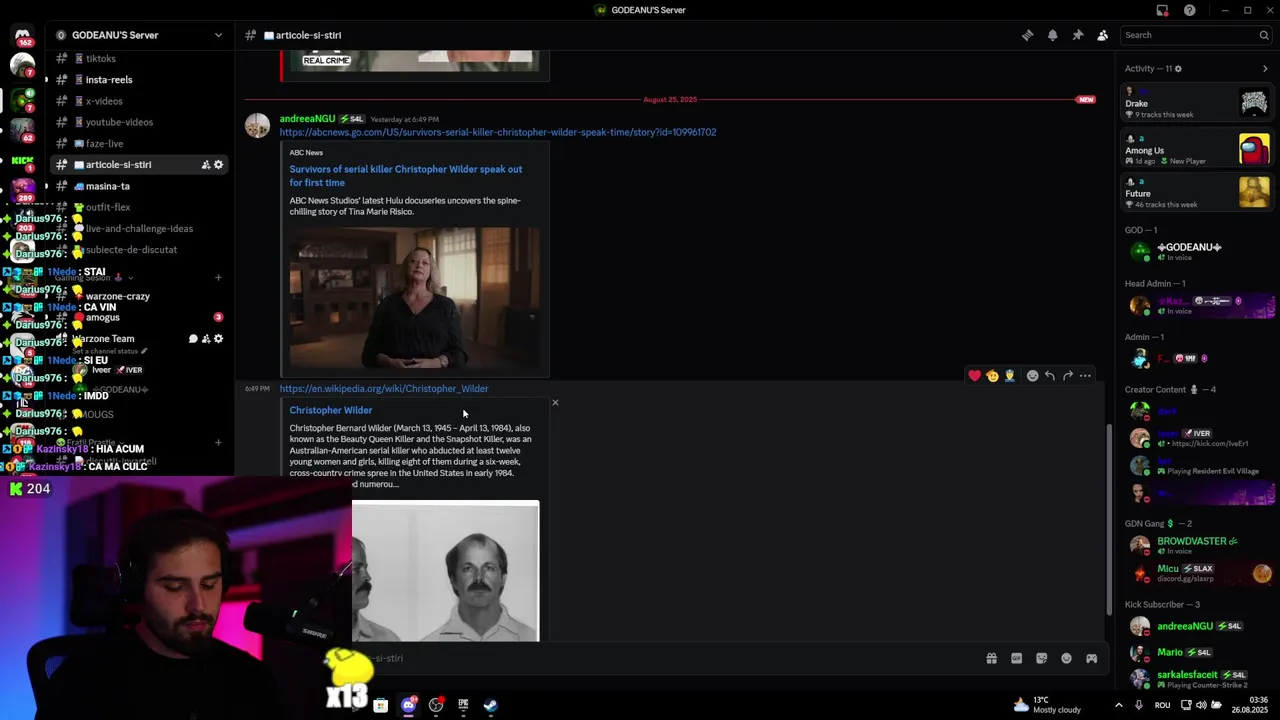Screen dimensions: 1280x720
Task: Jump to new messages via NEW badge
Action: pos(1086,100)
